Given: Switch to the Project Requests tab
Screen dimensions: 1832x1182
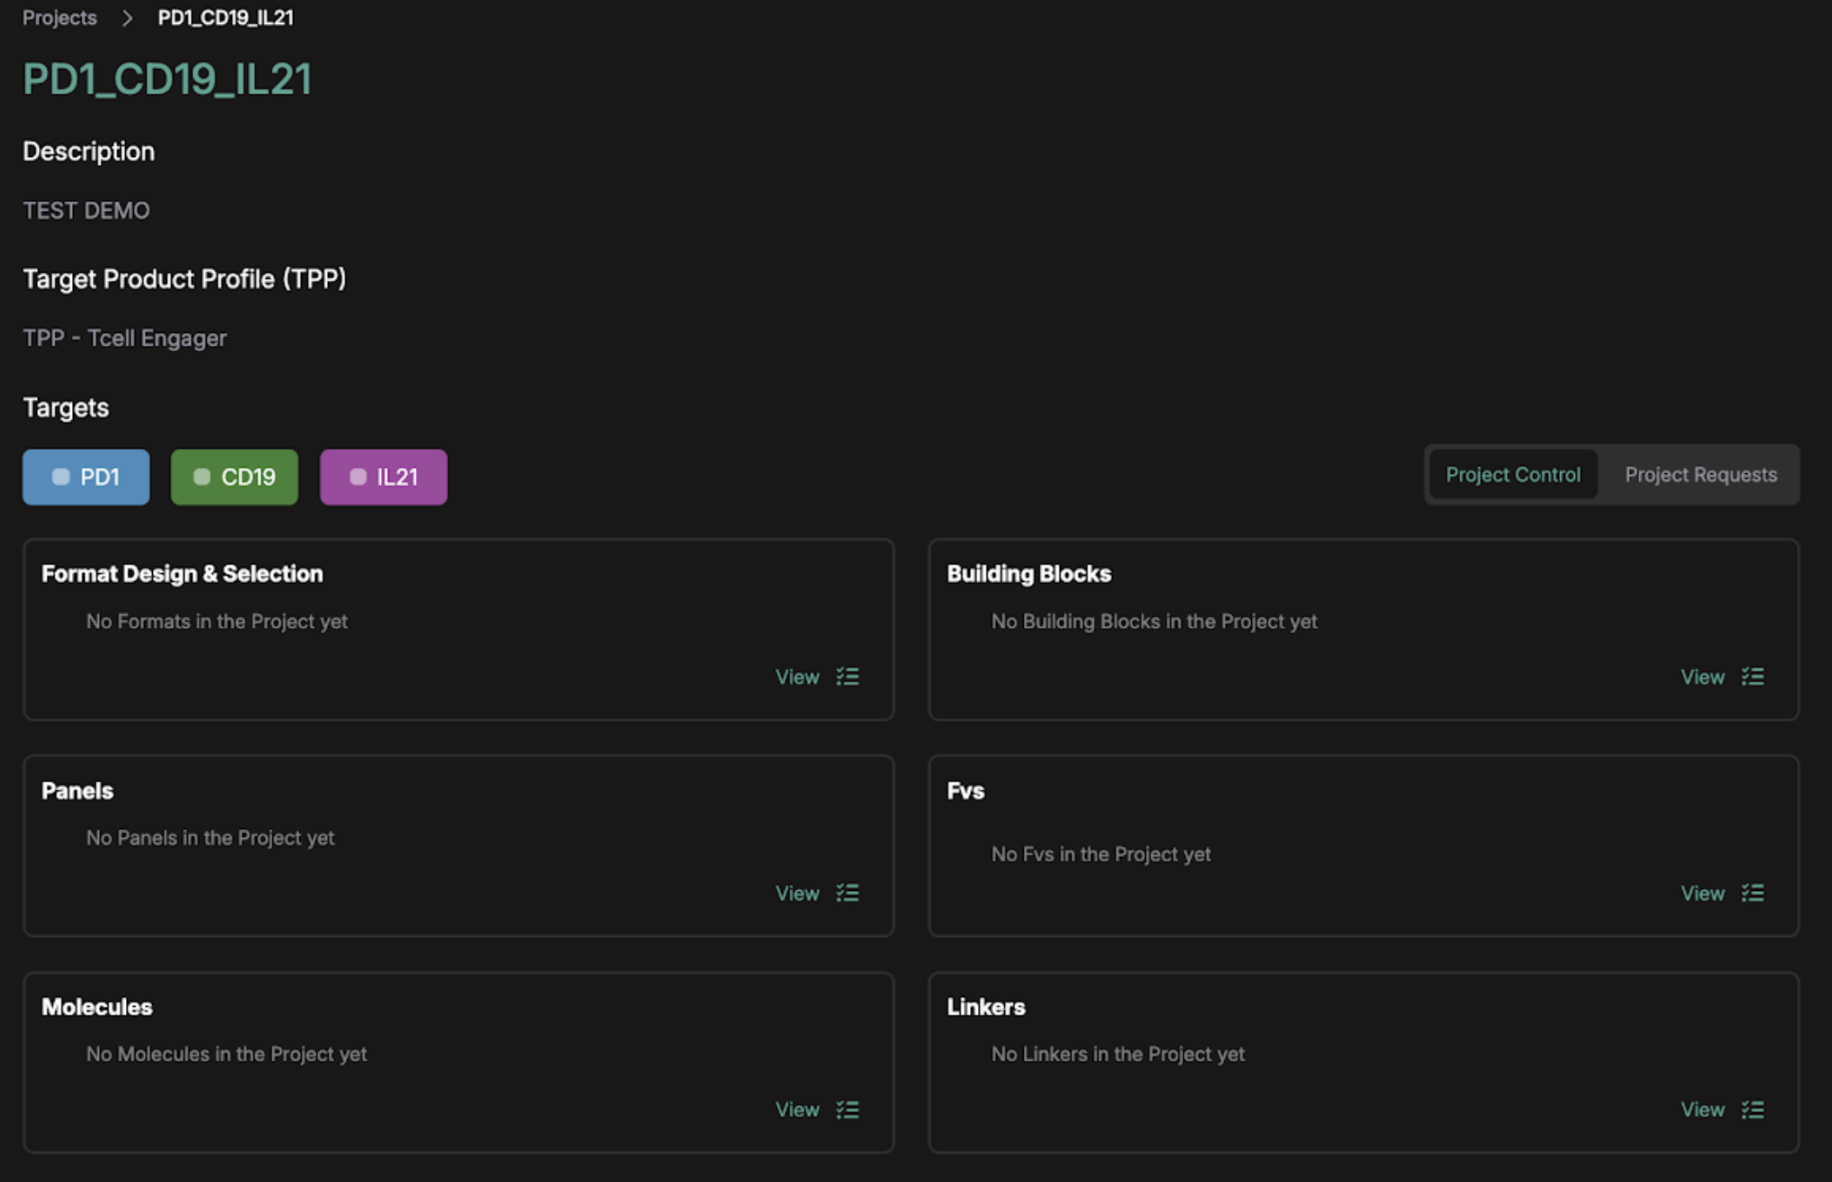Looking at the screenshot, I should tap(1700, 475).
